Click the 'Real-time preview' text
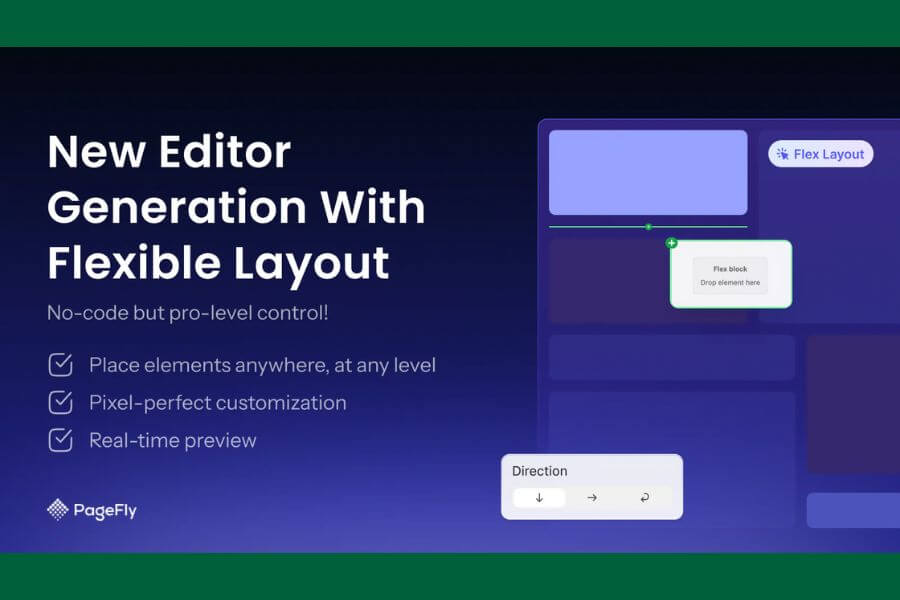The width and height of the screenshot is (900, 600). (x=172, y=440)
